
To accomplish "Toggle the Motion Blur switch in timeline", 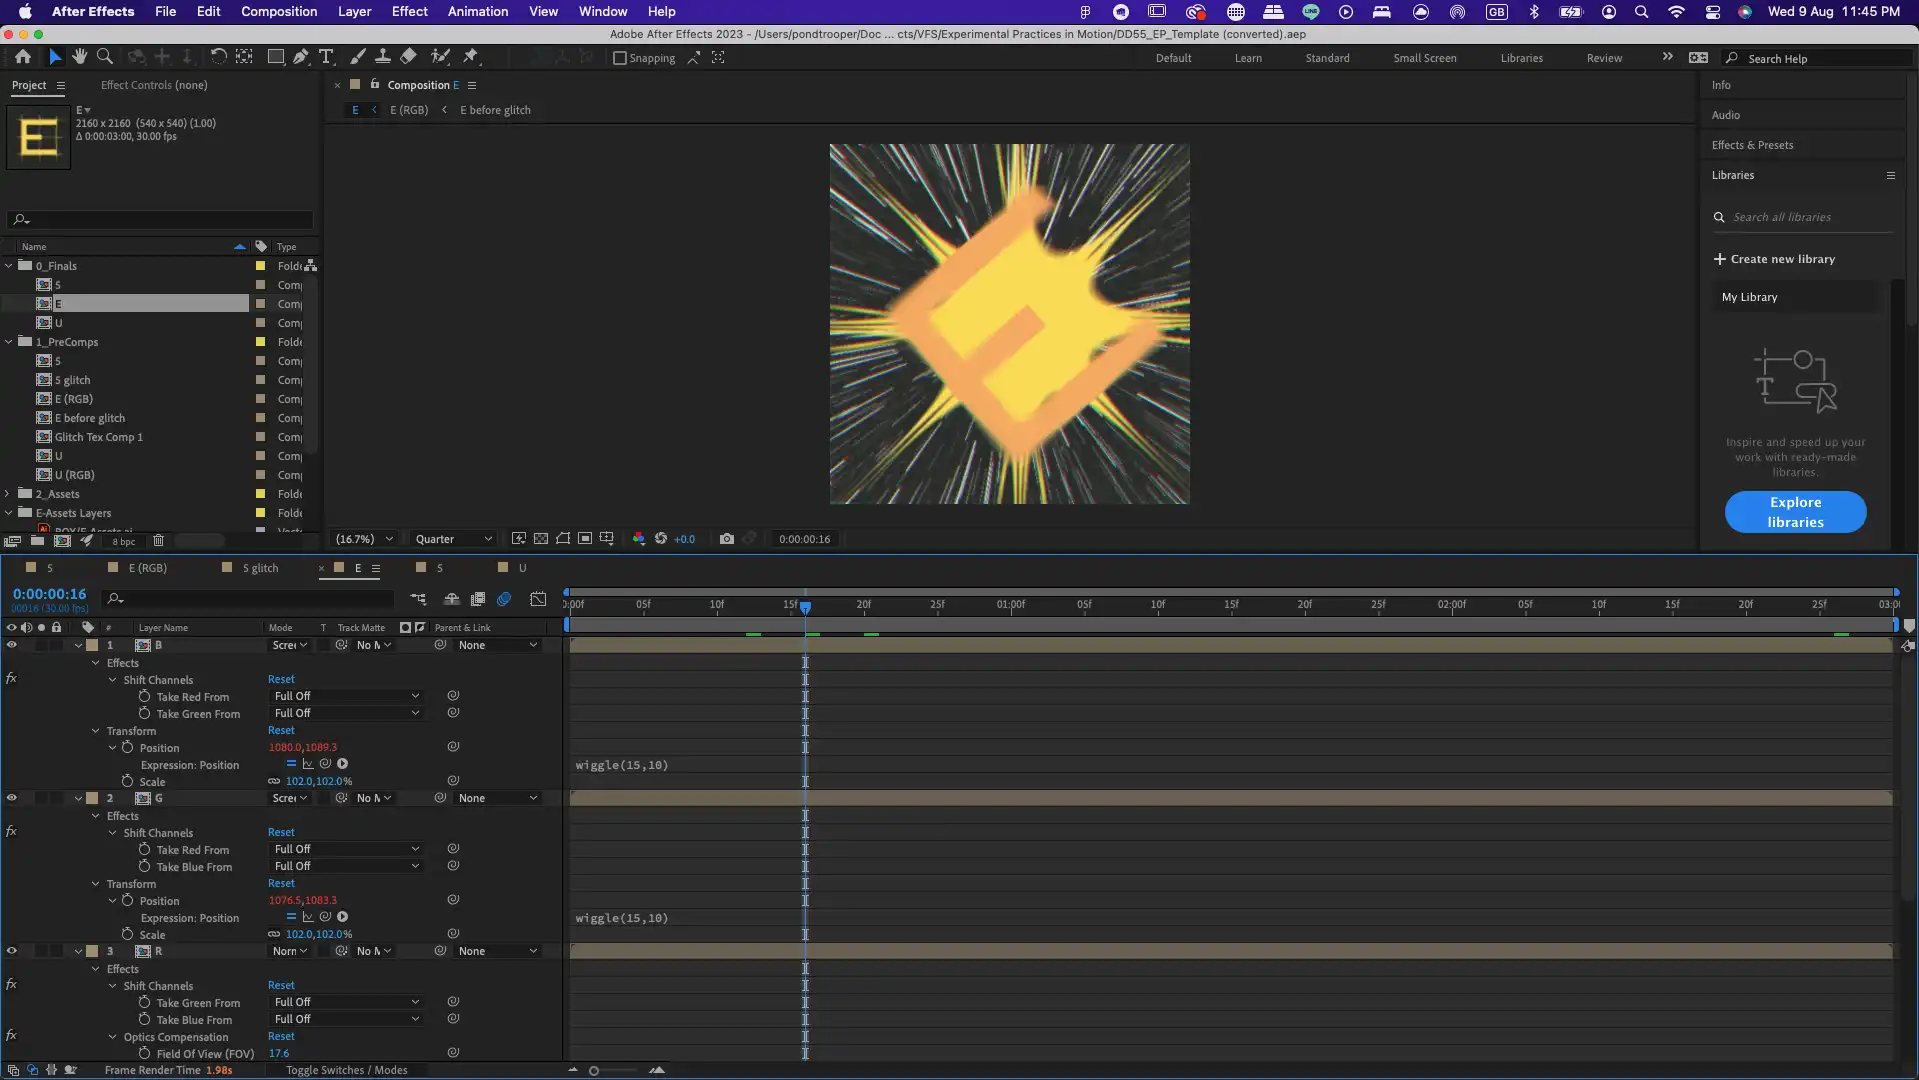I will coord(504,599).
